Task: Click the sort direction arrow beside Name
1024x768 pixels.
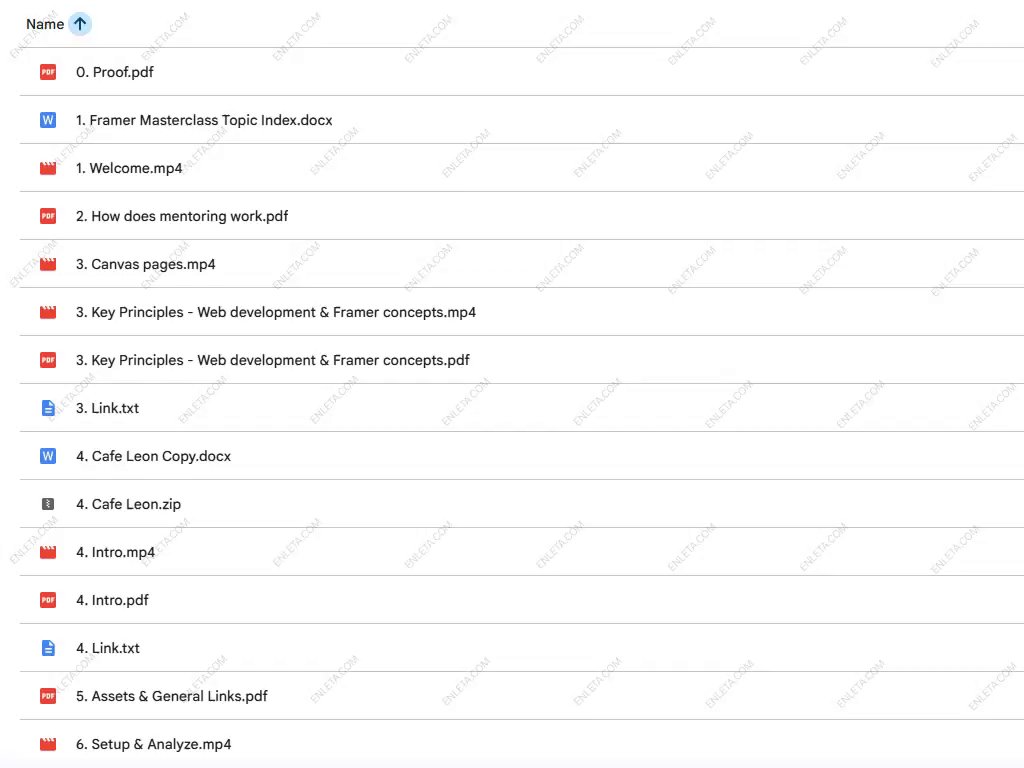Action: coord(80,24)
